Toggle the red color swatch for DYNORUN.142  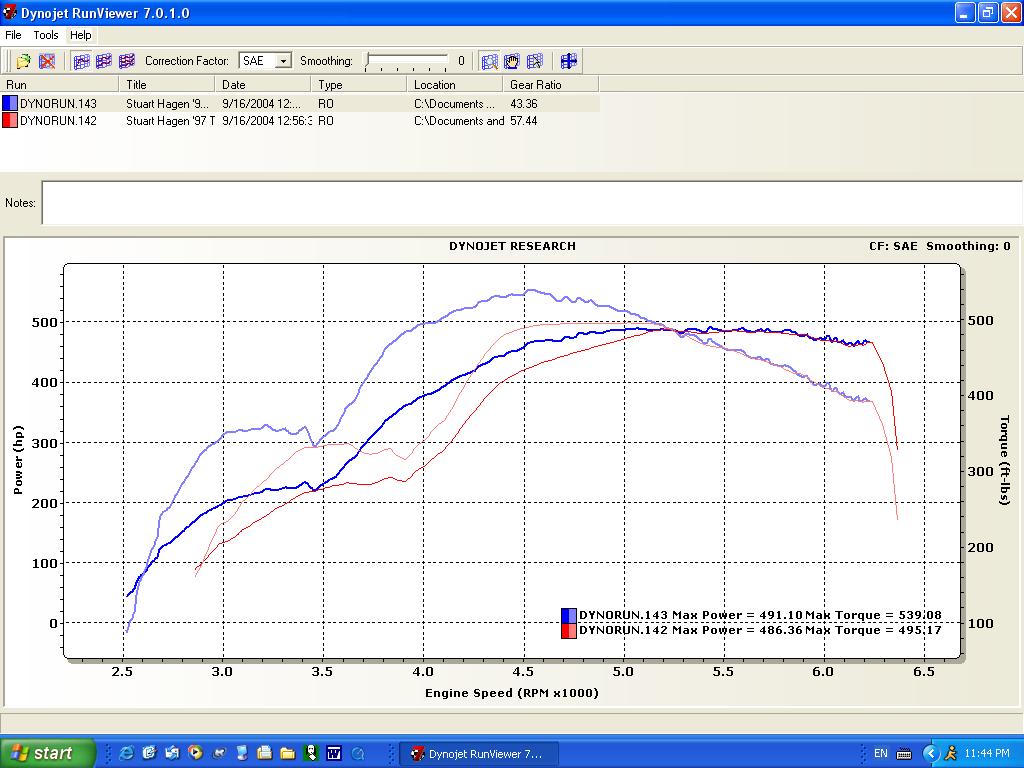8,121
